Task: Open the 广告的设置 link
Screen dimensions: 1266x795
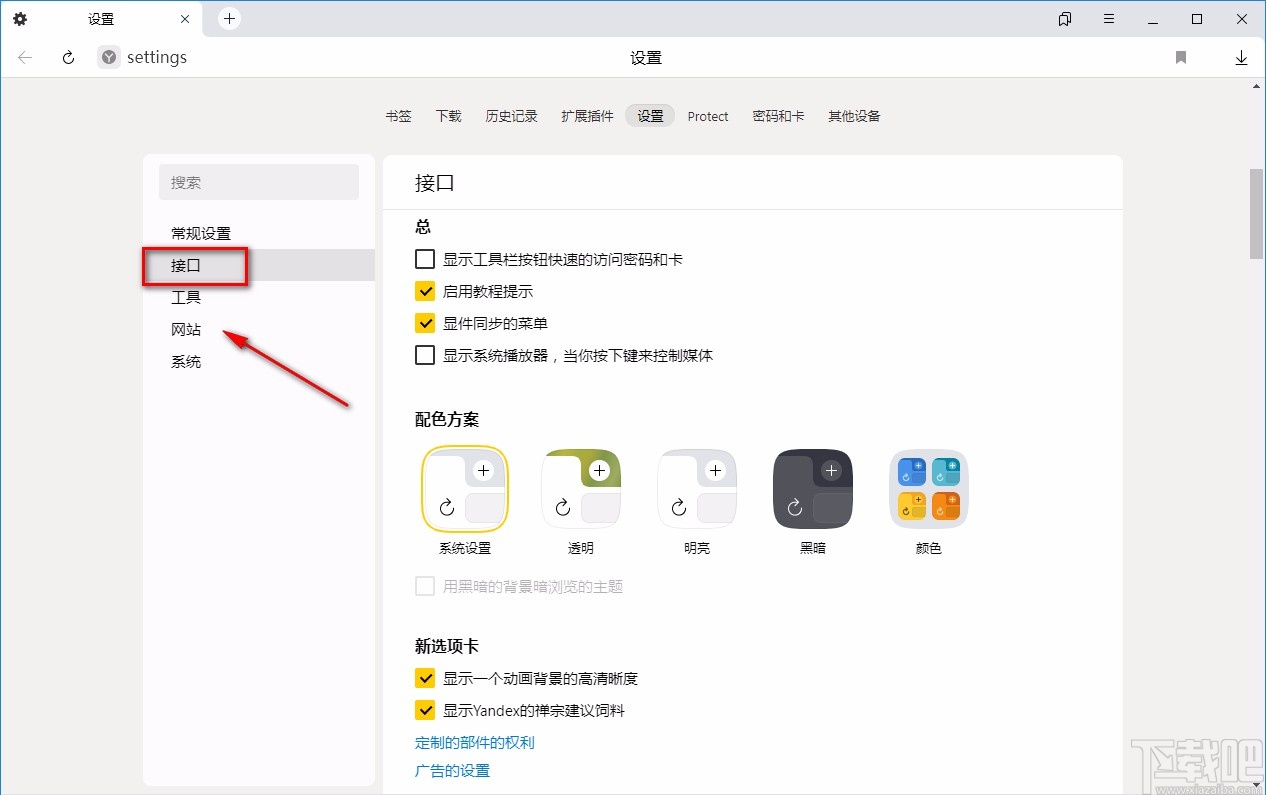Action: point(452,770)
